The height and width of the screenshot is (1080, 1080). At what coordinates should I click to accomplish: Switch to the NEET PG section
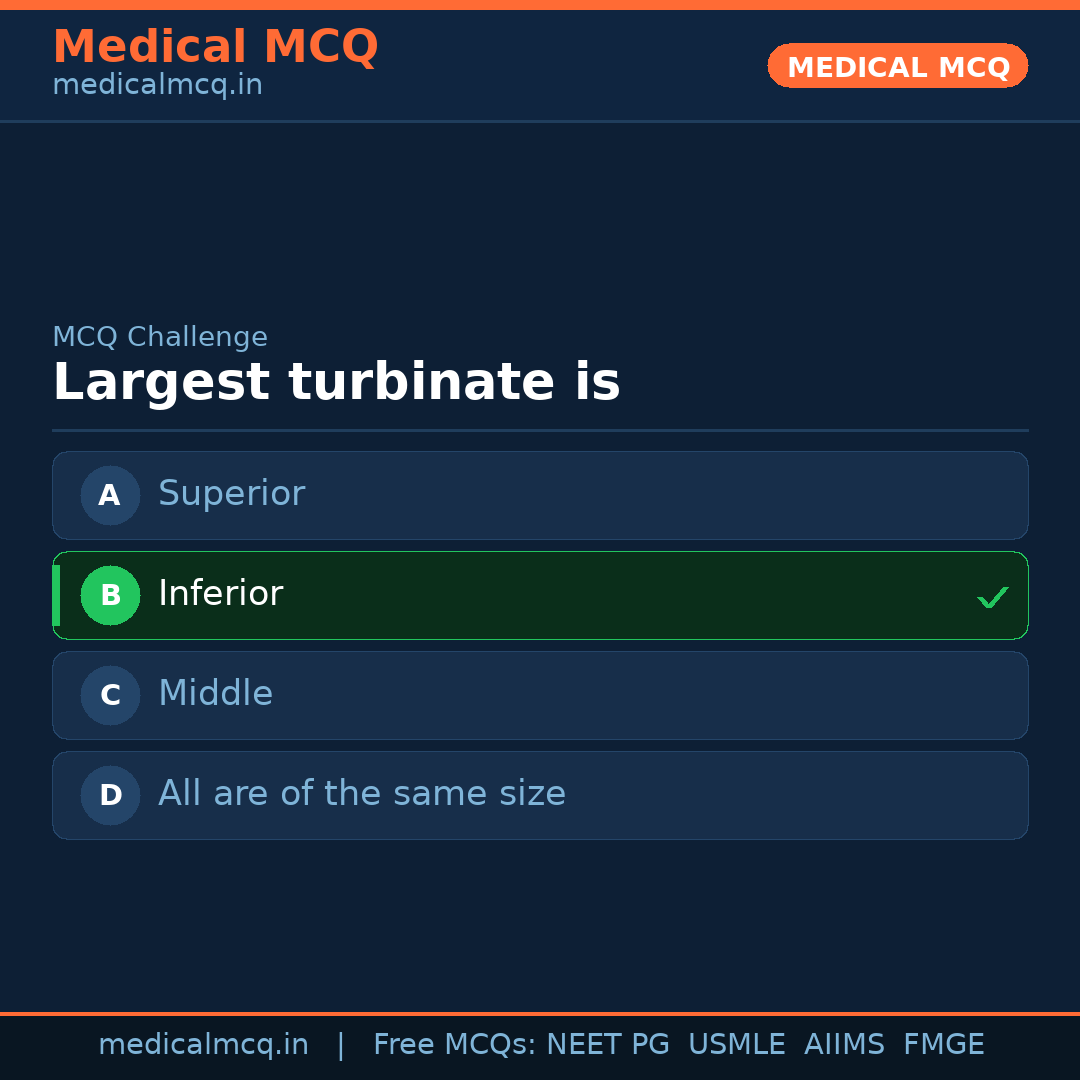tap(607, 1044)
